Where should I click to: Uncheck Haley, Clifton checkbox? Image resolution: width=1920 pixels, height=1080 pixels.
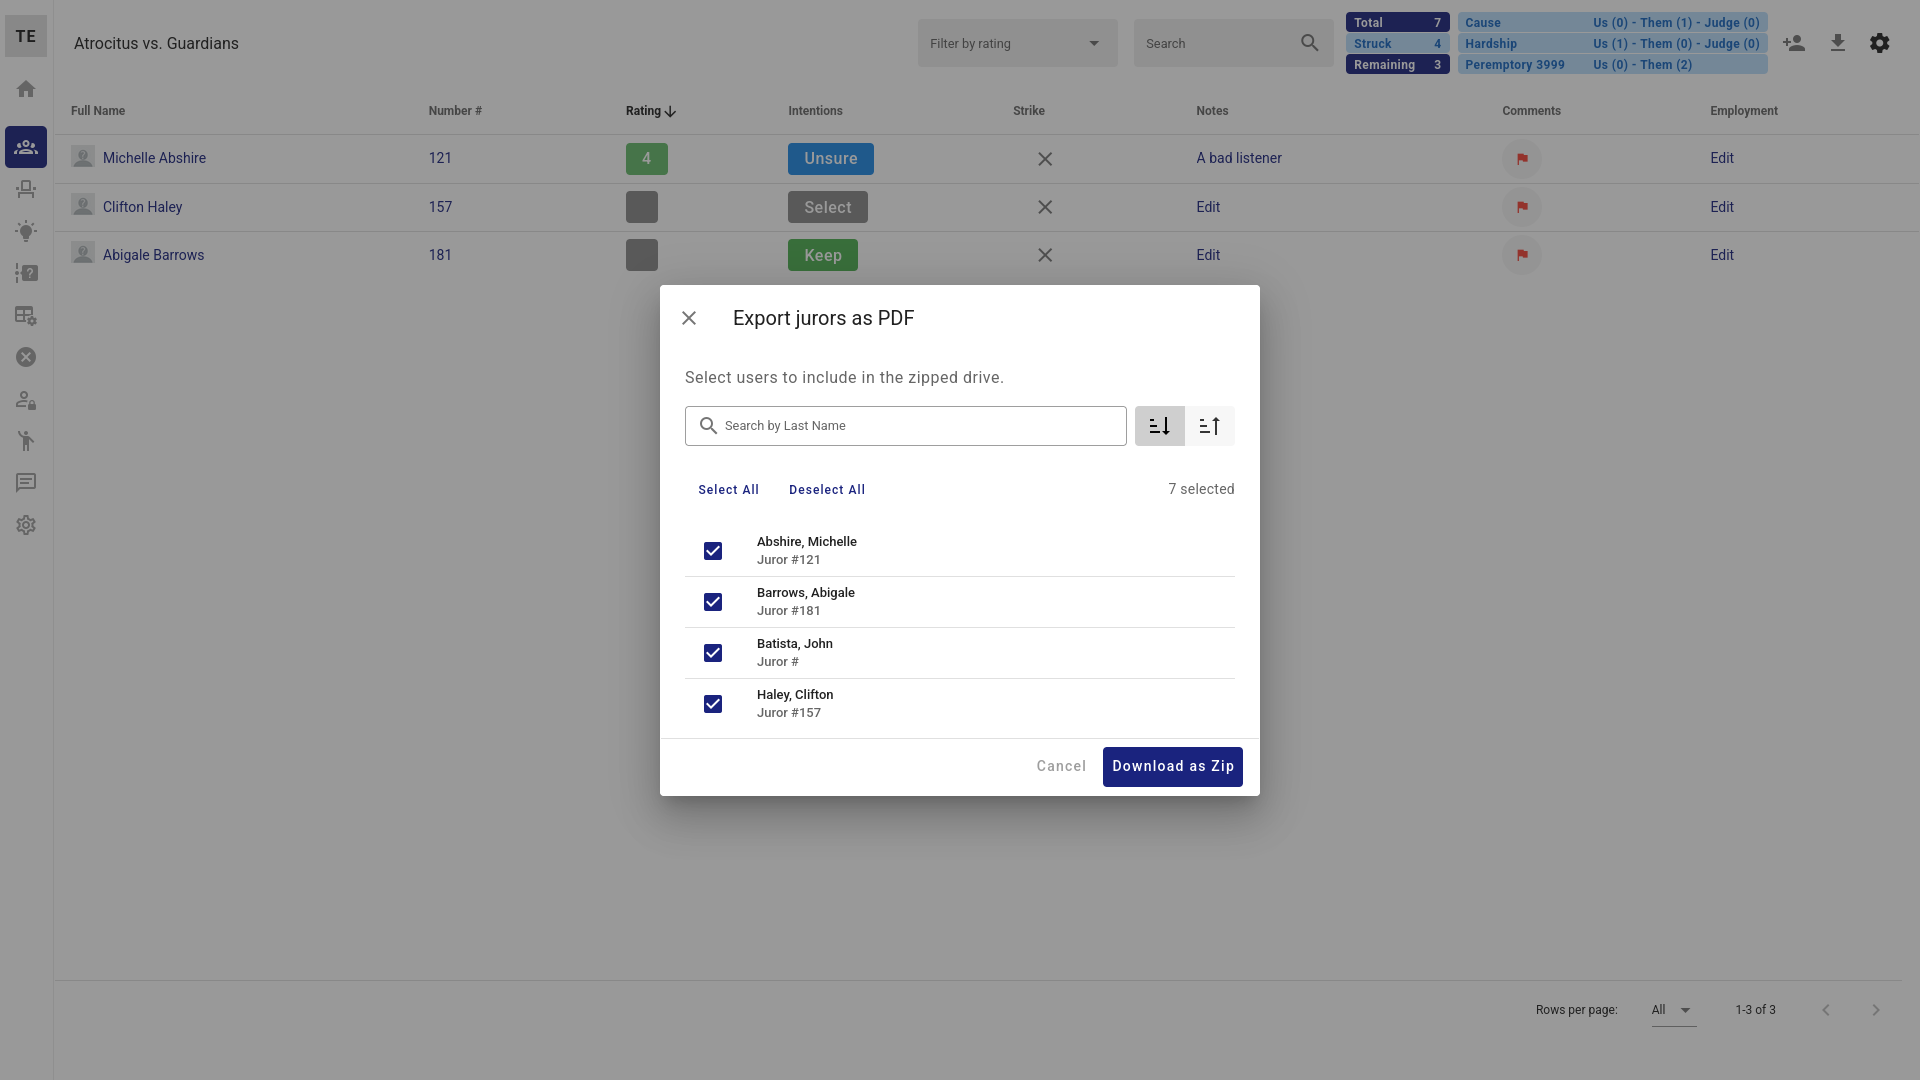713,704
